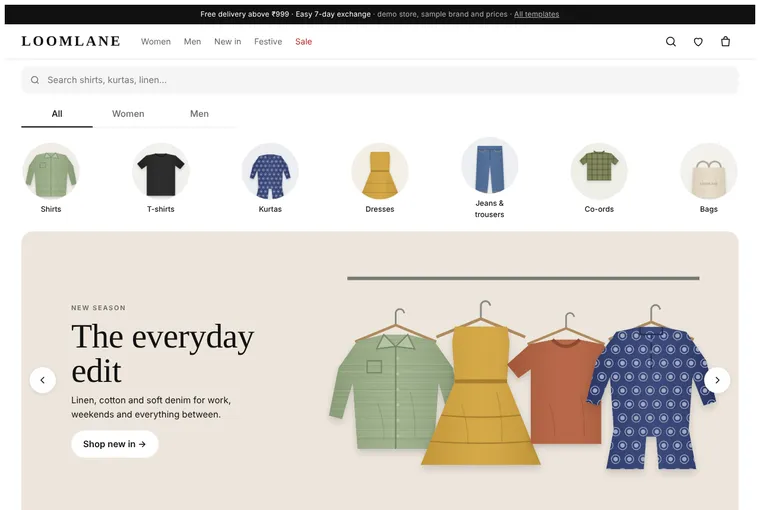The height and width of the screenshot is (510, 760).
Task: Switch to the Women tab
Action: click(128, 114)
